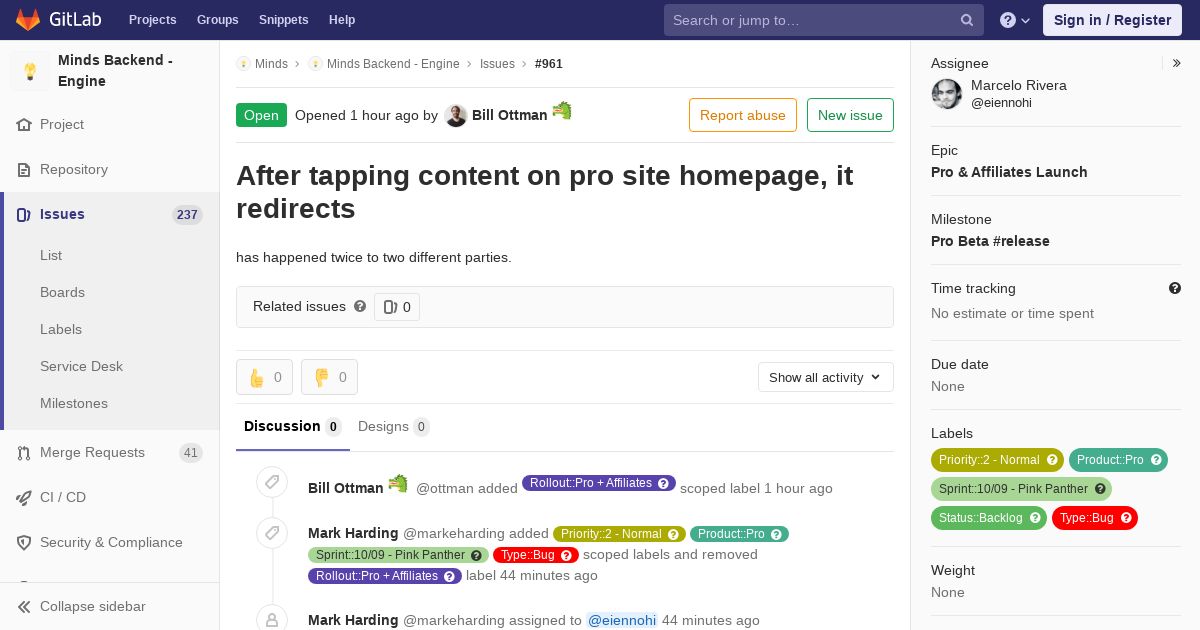
Task: Open the Groups menu in top navbar
Action: pos(218,20)
